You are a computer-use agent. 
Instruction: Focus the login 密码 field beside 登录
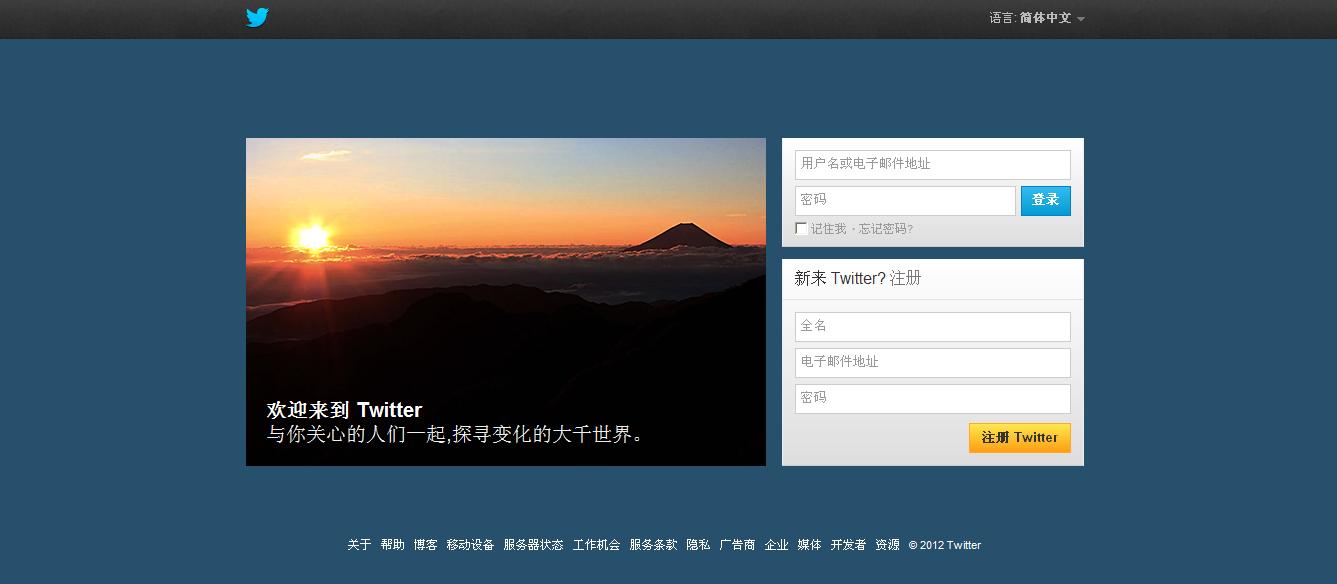(905, 200)
